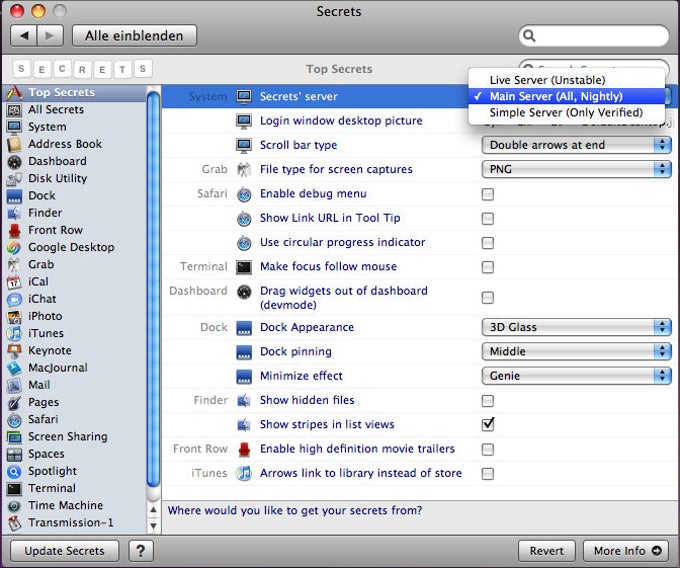This screenshot has height=568, width=680.
Task: Open Mail category icon in sidebar
Action: [14, 385]
